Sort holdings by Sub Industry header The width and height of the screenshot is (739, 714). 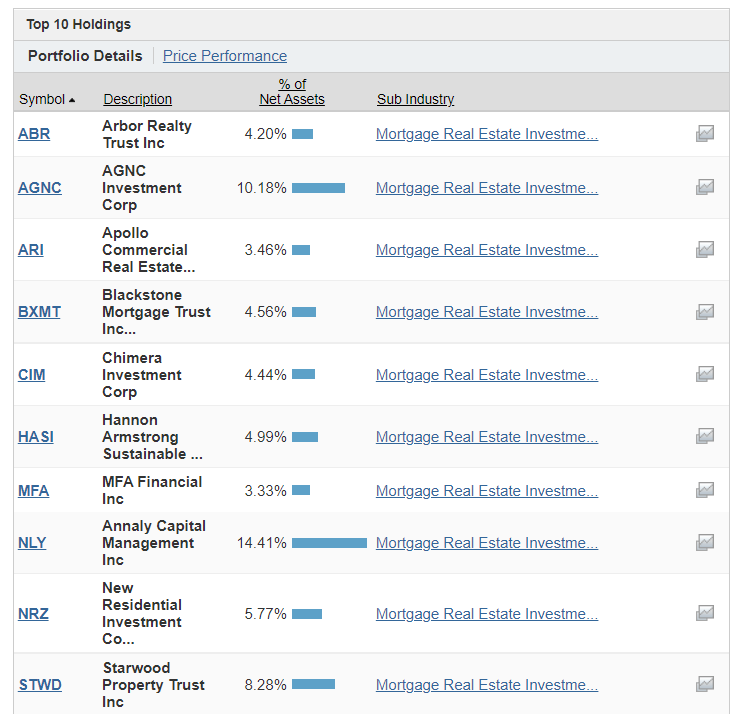click(415, 99)
